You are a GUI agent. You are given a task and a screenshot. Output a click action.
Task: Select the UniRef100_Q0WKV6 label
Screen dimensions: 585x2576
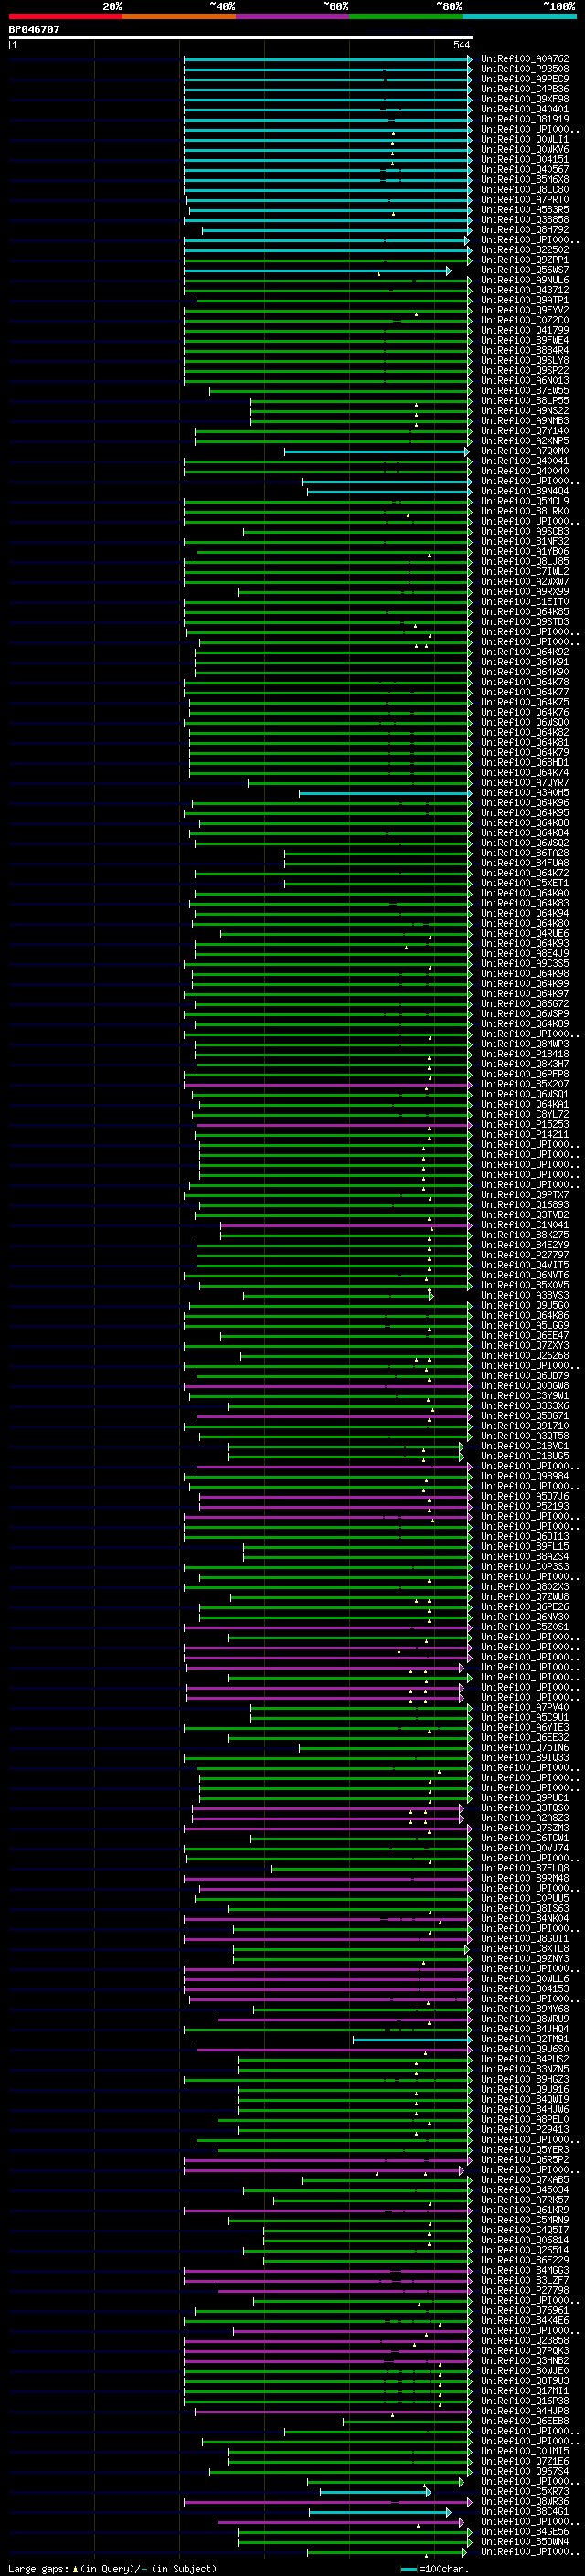[x=525, y=149]
